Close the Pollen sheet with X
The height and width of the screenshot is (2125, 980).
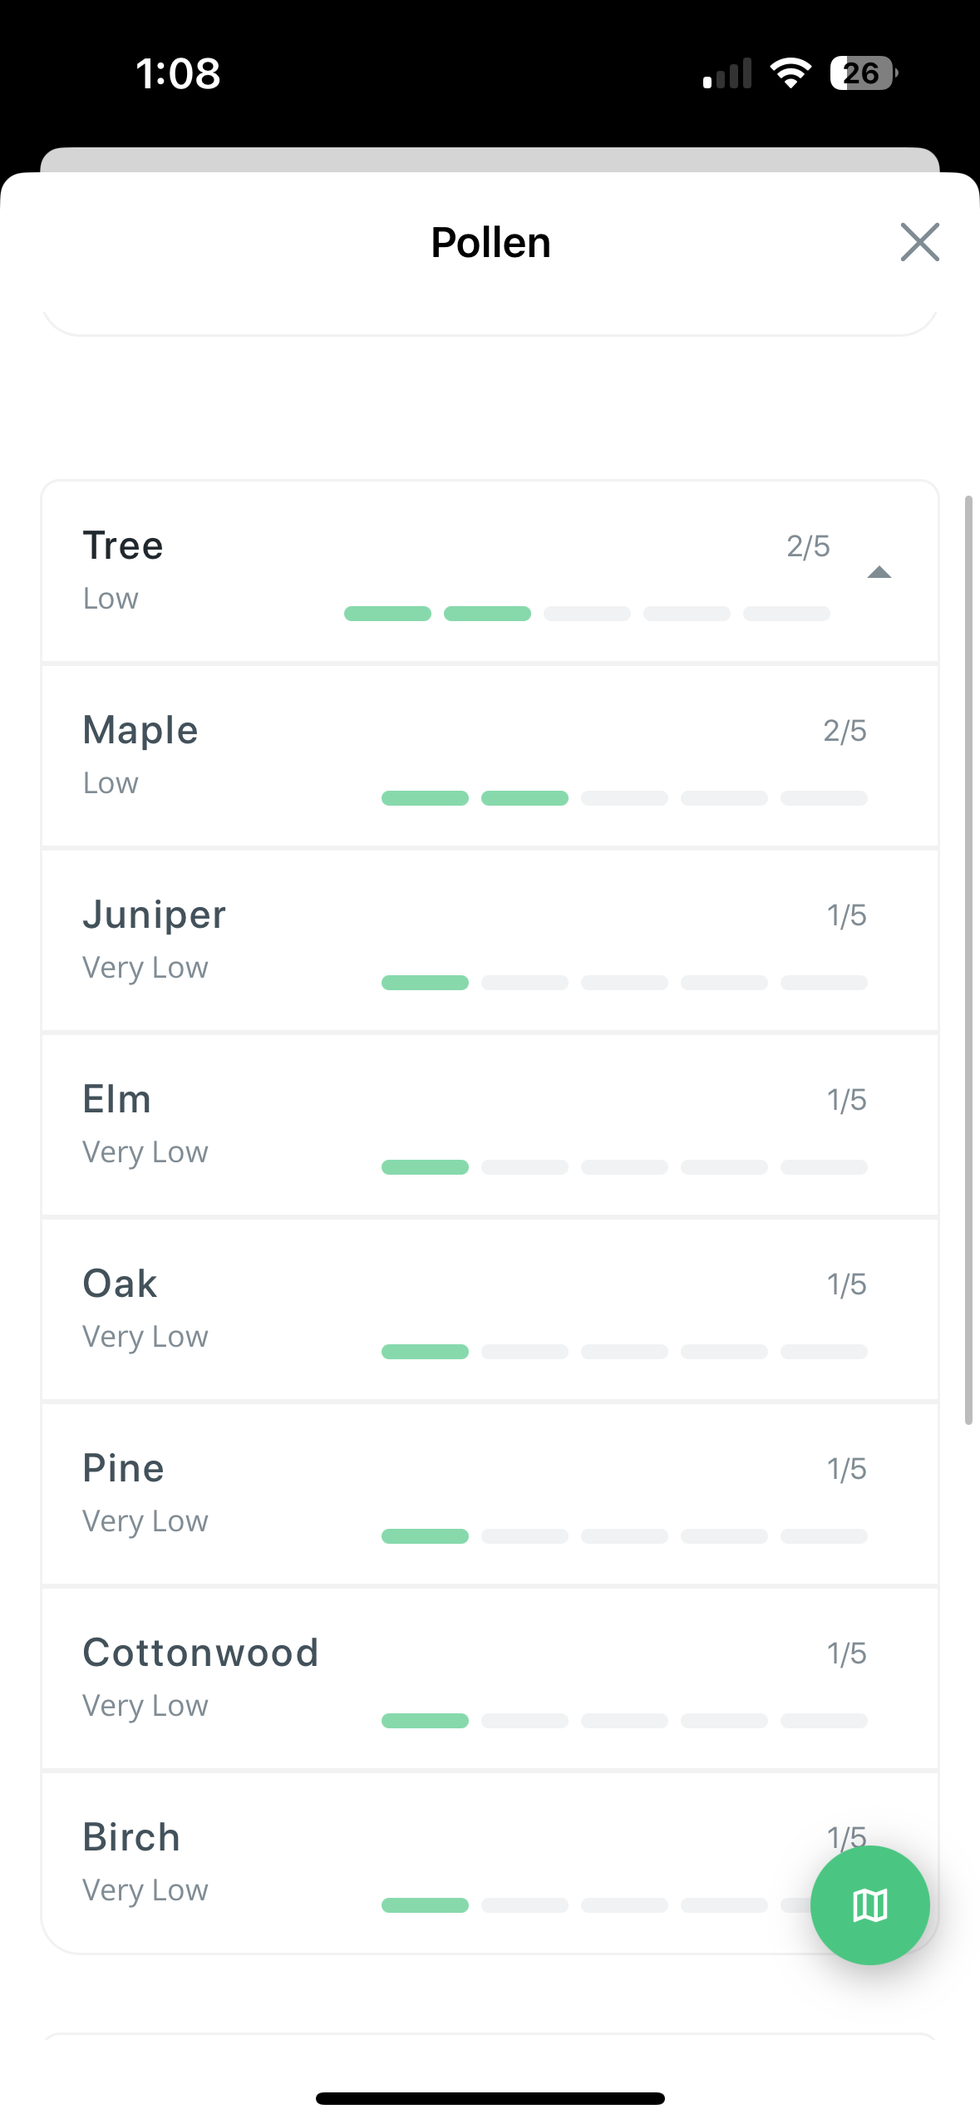[919, 242]
